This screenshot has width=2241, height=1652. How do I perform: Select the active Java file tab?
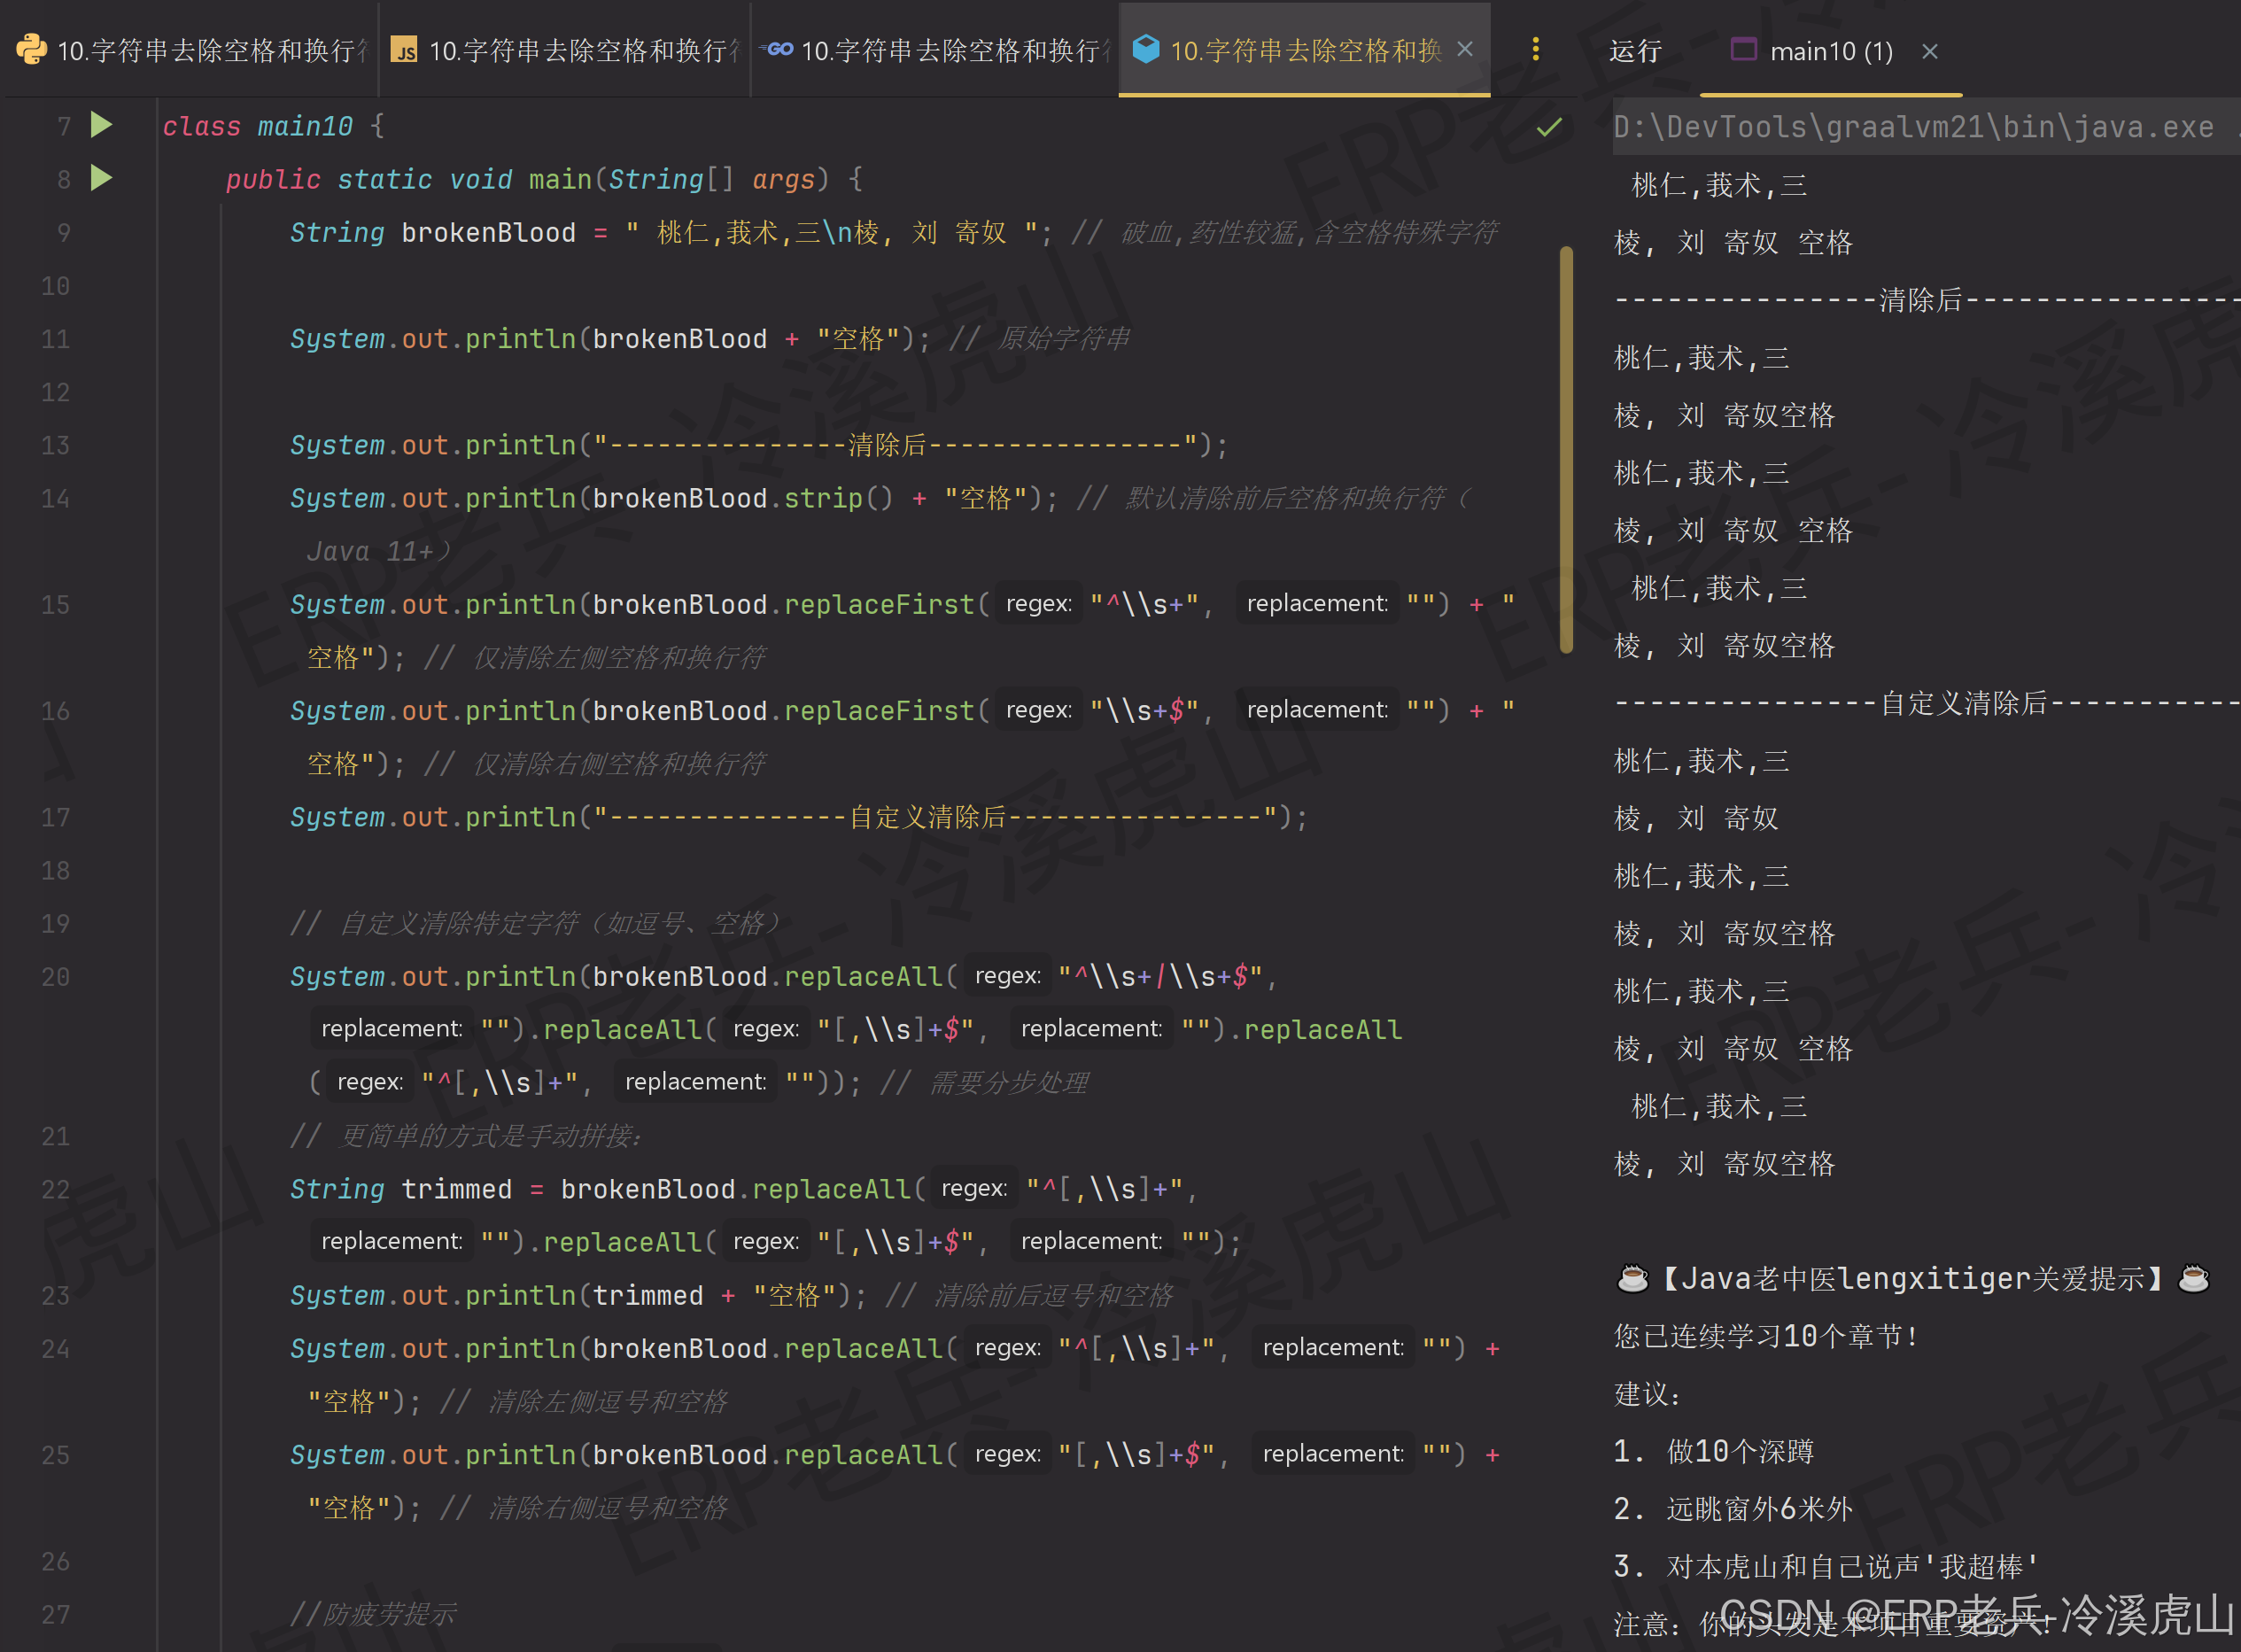1304,50
